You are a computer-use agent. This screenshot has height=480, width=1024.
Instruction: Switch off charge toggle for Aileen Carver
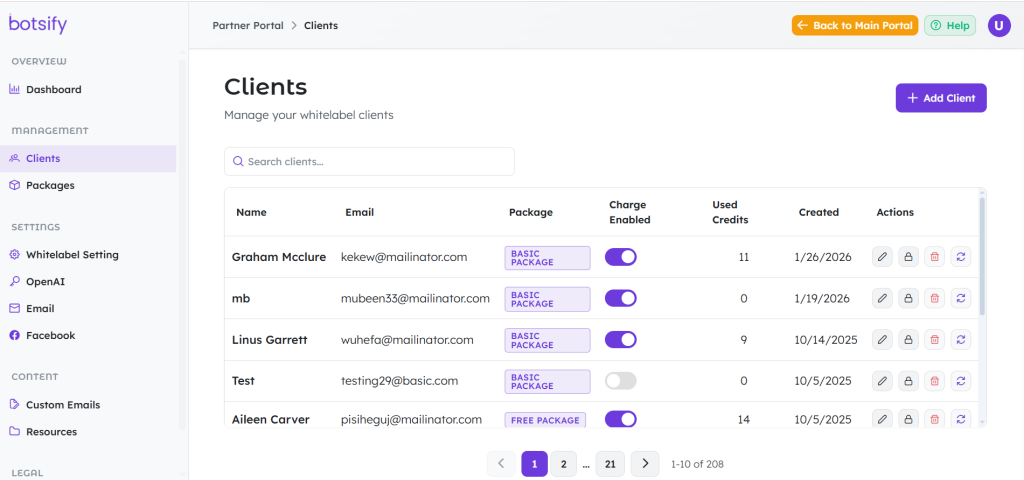pyautogui.click(x=620, y=419)
